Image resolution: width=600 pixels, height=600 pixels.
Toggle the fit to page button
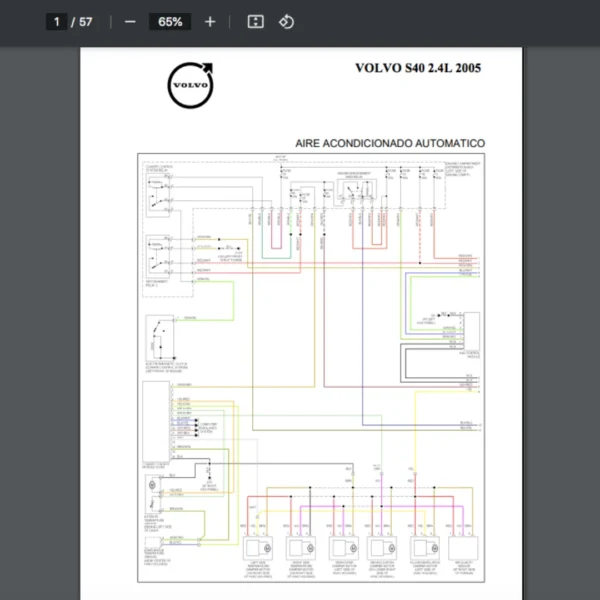[x=255, y=22]
